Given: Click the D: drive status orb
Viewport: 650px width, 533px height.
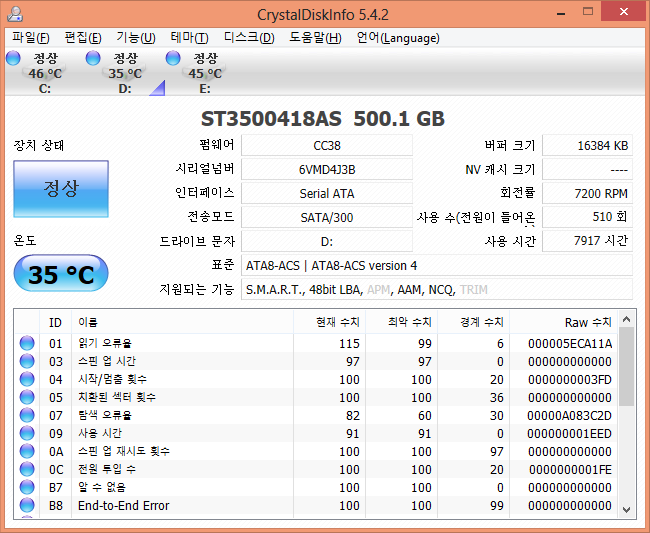Looking at the screenshot, I should (93, 58).
